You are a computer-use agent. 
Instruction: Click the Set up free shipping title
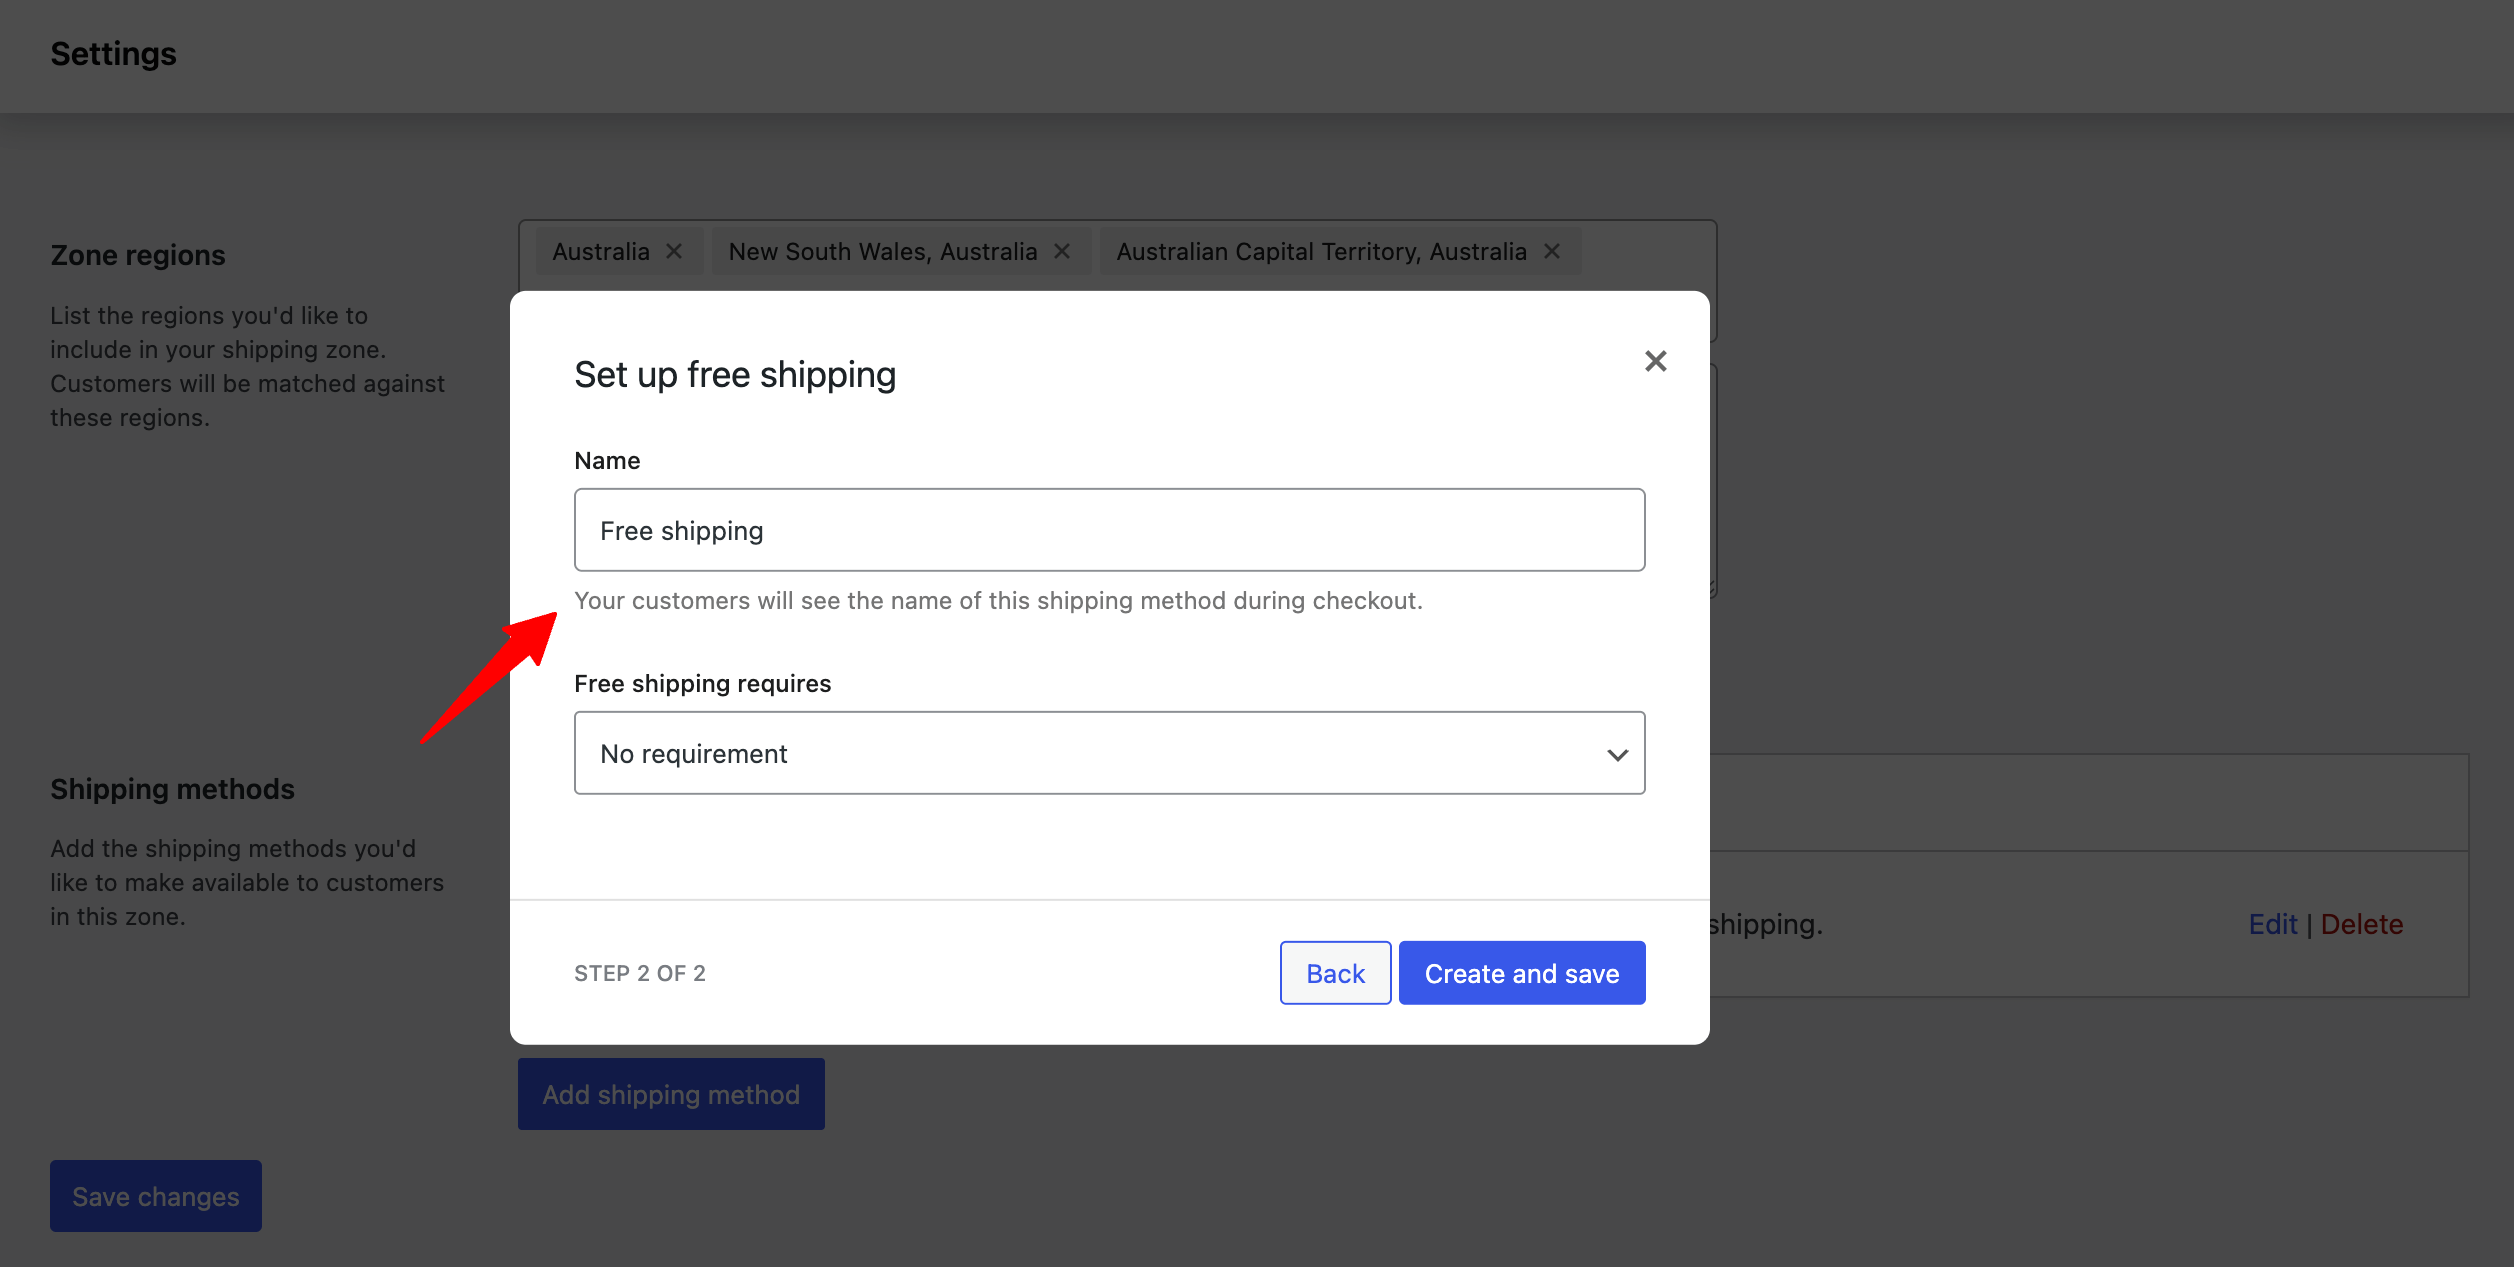(x=735, y=374)
